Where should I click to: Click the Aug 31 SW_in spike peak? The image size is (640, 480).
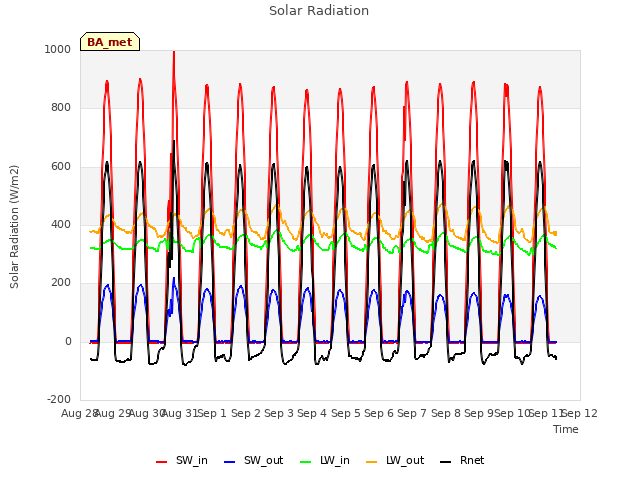coord(174,52)
